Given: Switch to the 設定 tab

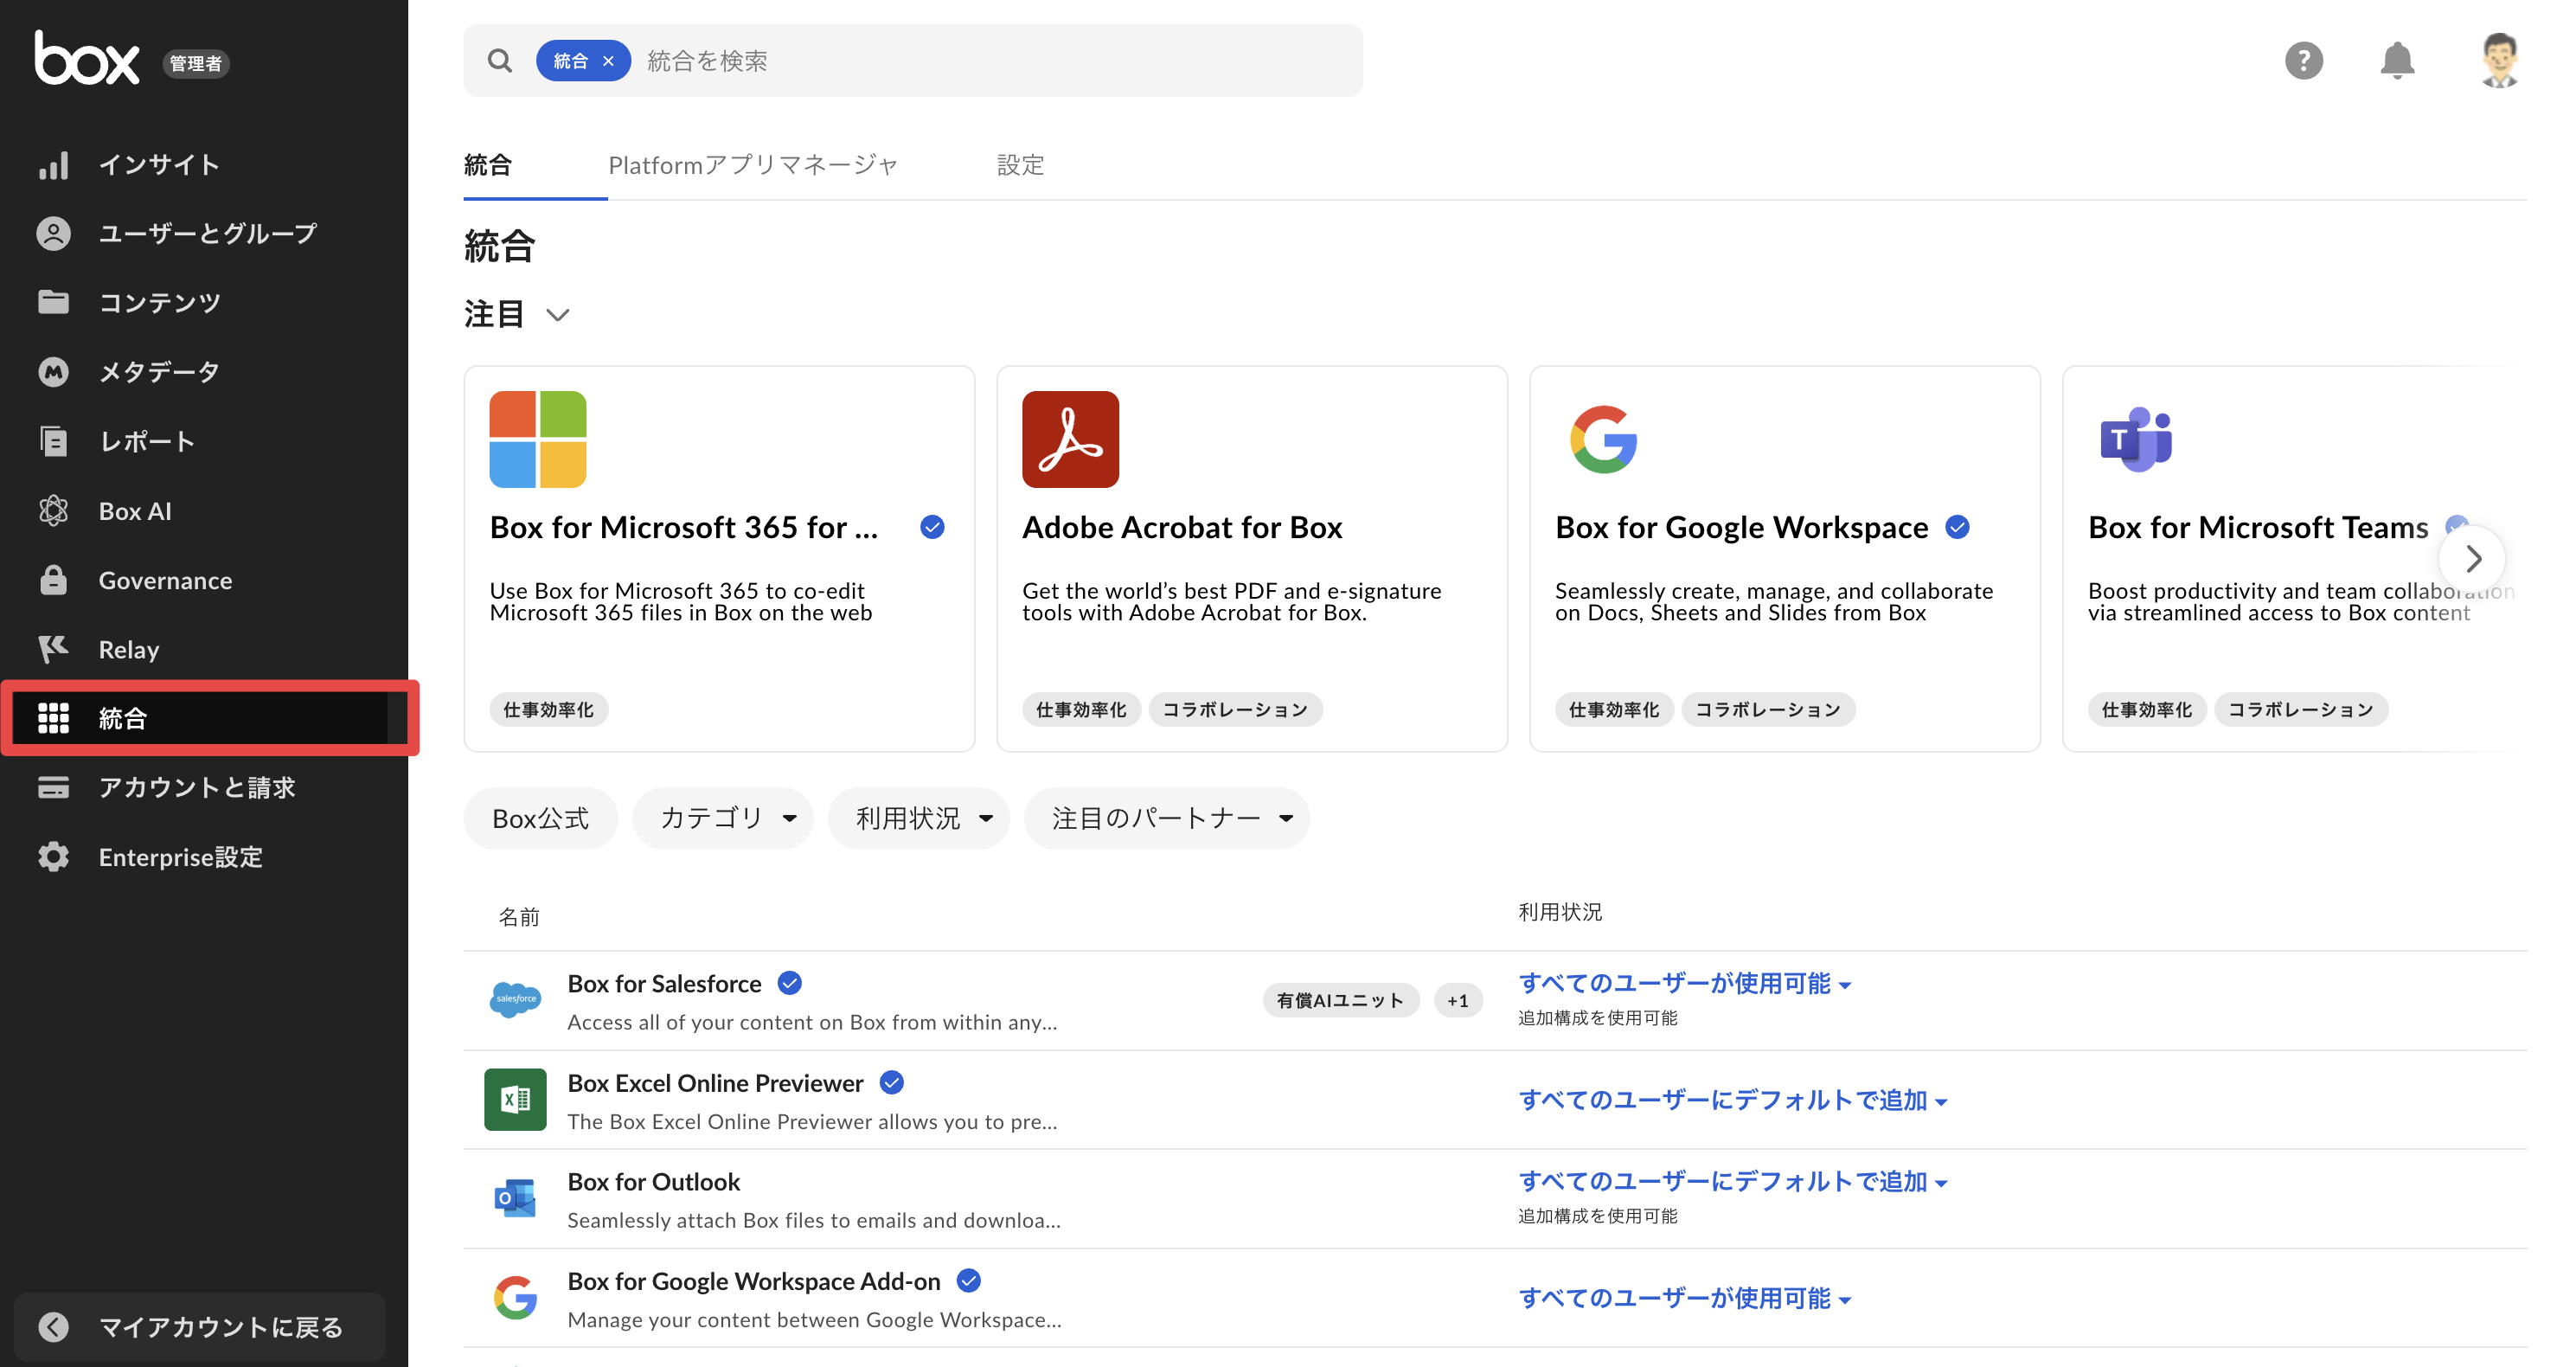Looking at the screenshot, I should 1020,165.
